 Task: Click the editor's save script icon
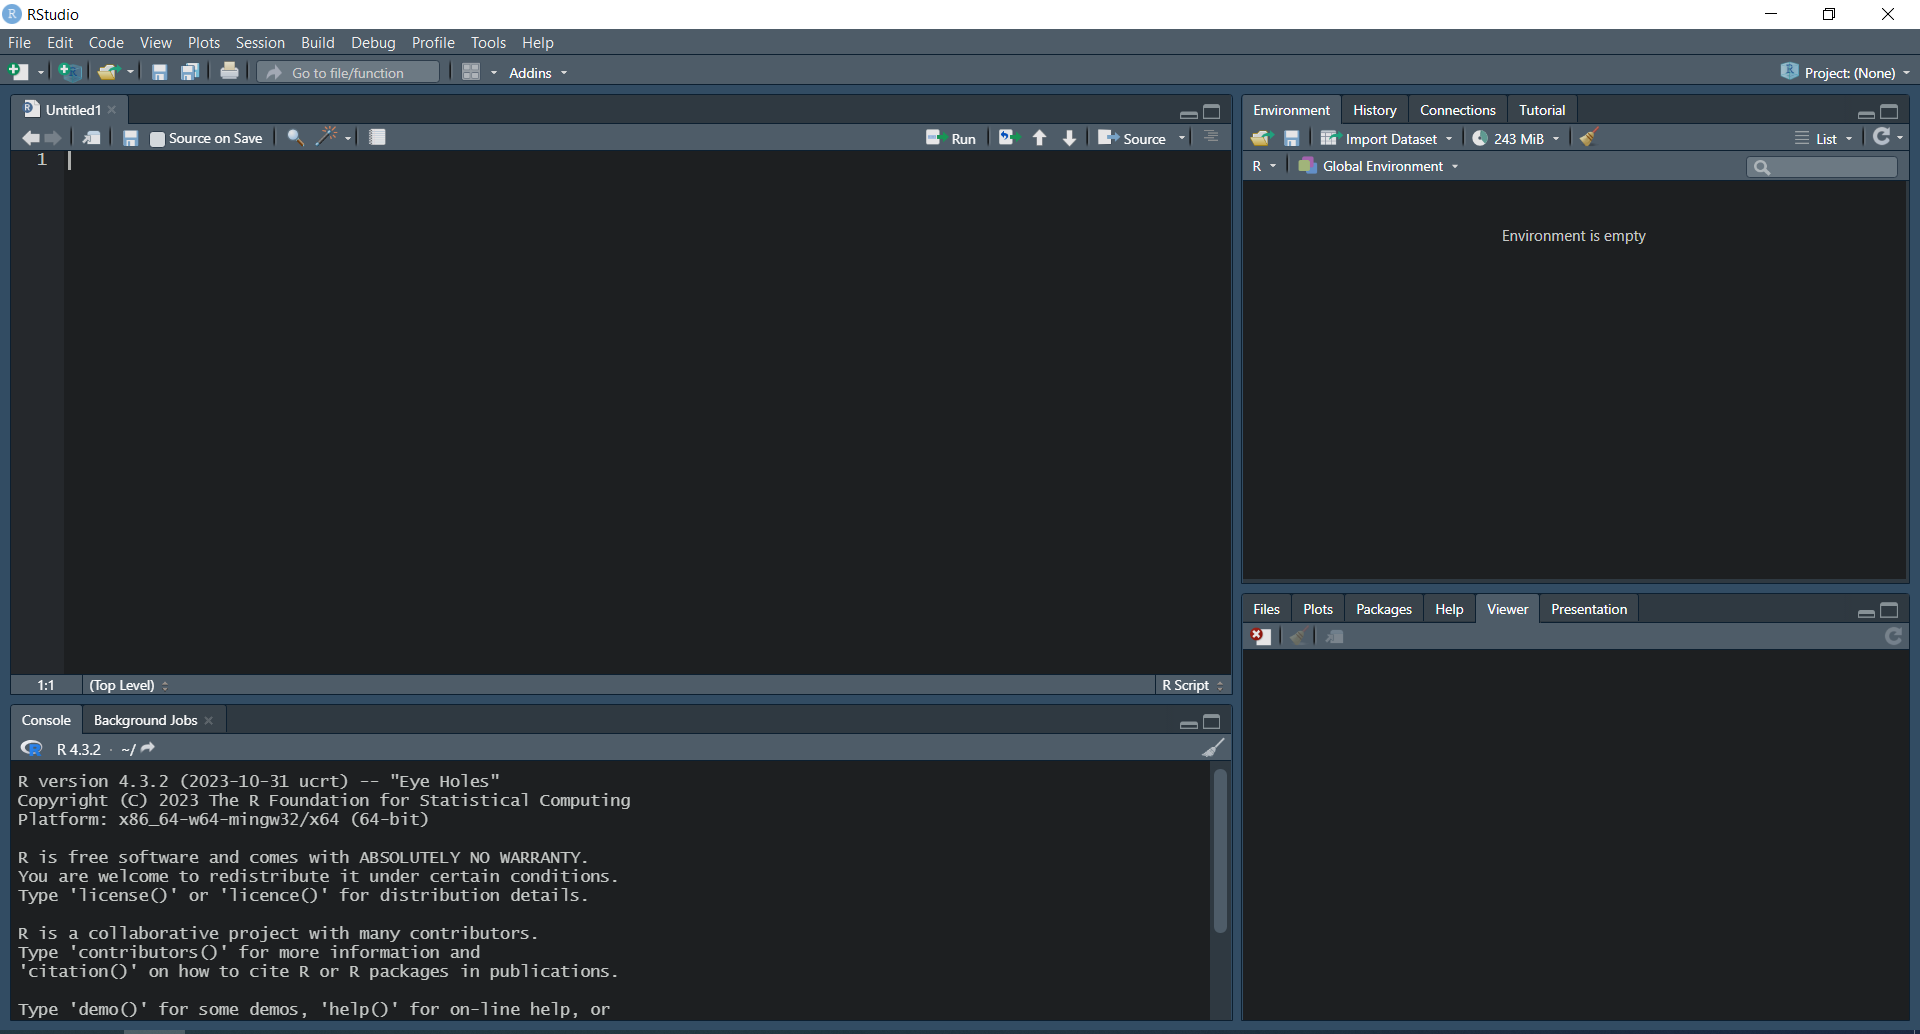click(130, 138)
